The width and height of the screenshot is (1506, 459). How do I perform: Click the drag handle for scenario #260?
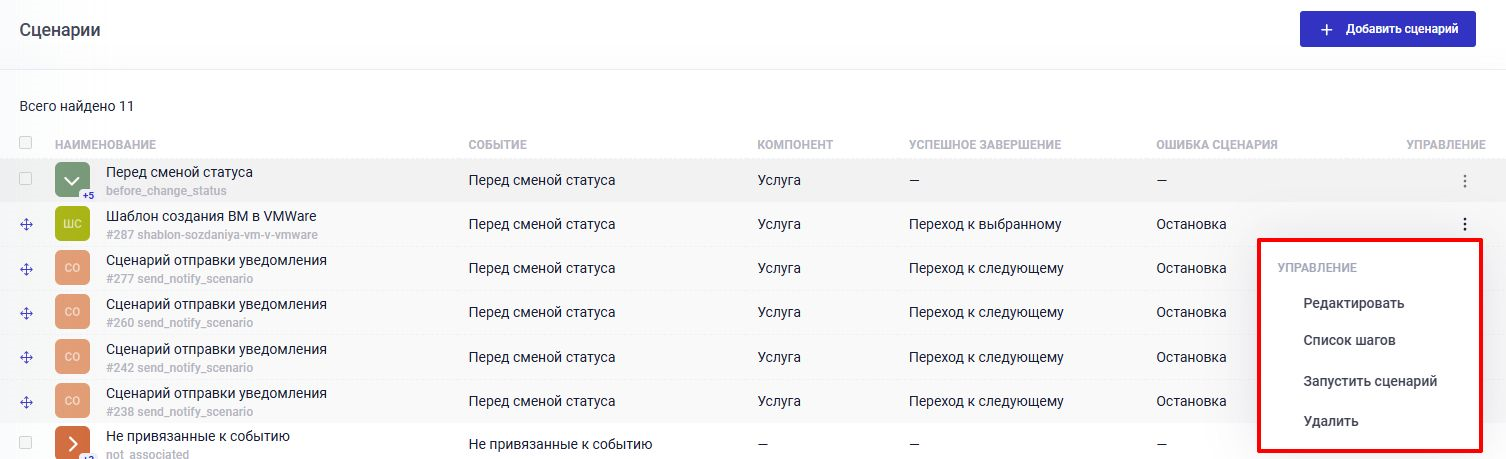(27, 313)
